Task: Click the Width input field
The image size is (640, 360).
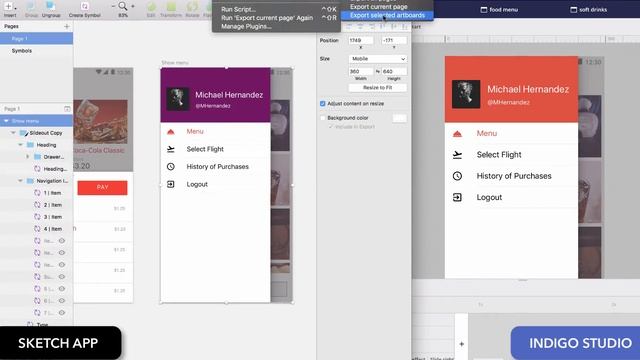Action: (361, 71)
